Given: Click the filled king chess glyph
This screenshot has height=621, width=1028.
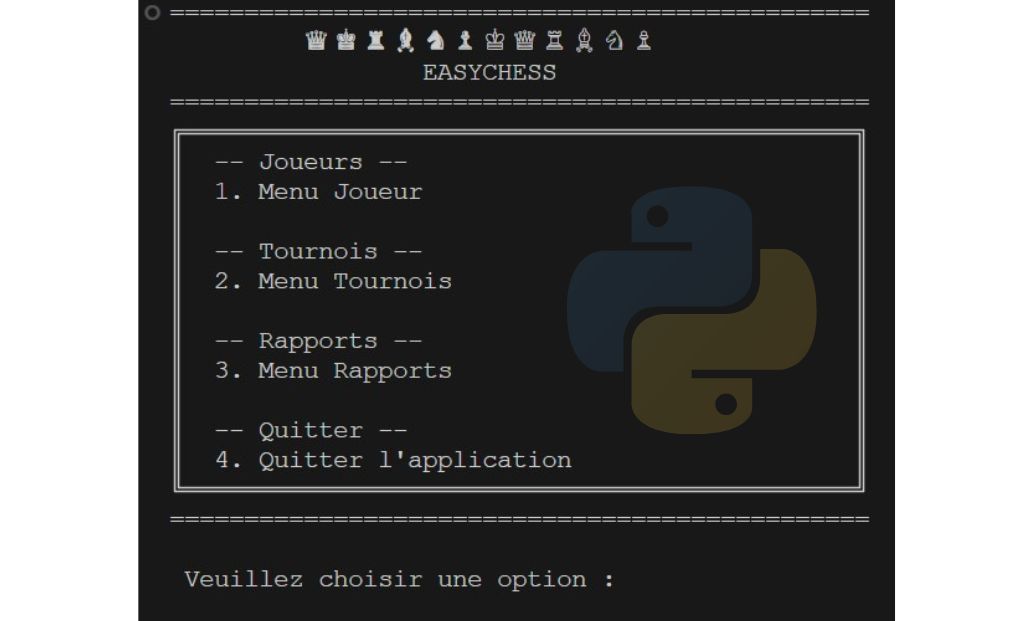Looking at the screenshot, I should coord(346,41).
